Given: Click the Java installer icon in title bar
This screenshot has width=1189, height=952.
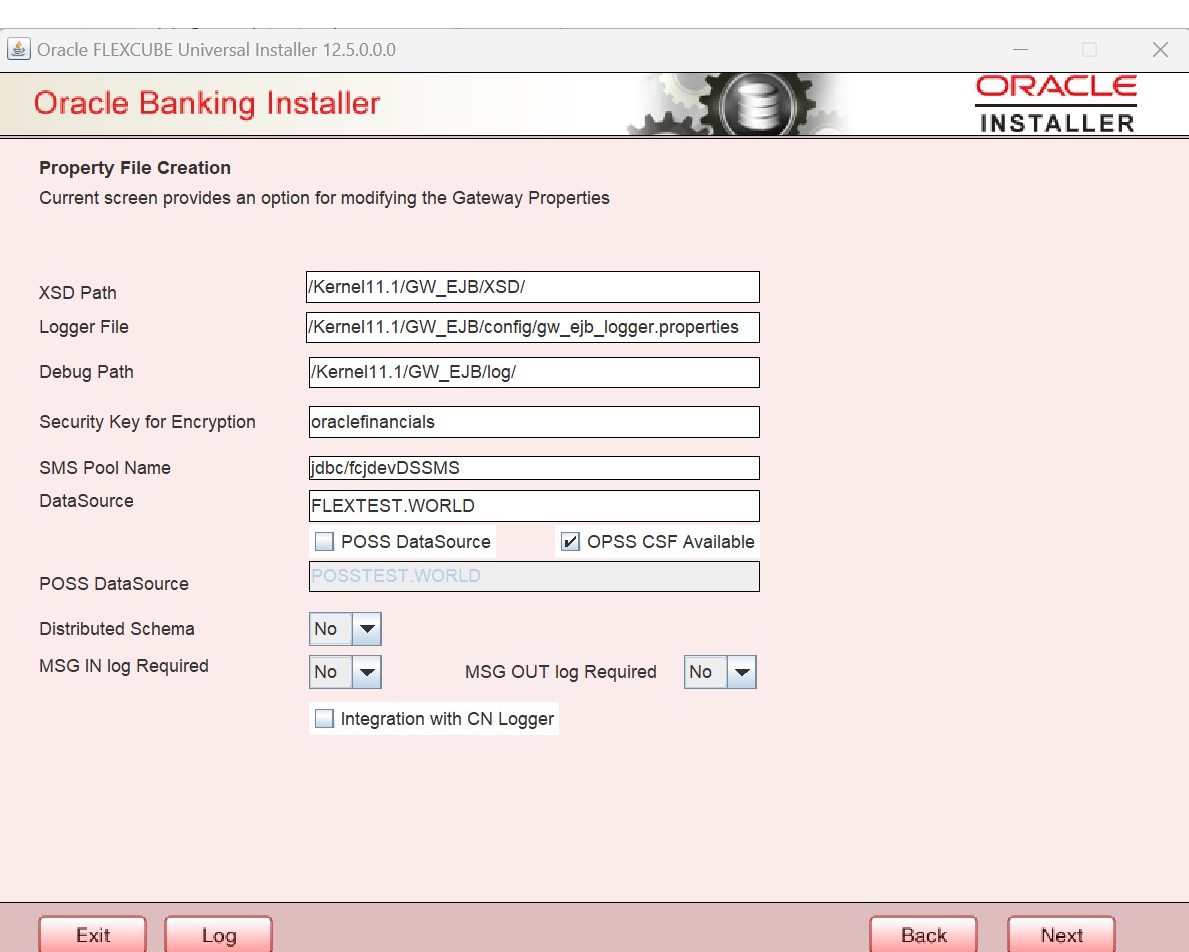Looking at the screenshot, I should click(18, 49).
